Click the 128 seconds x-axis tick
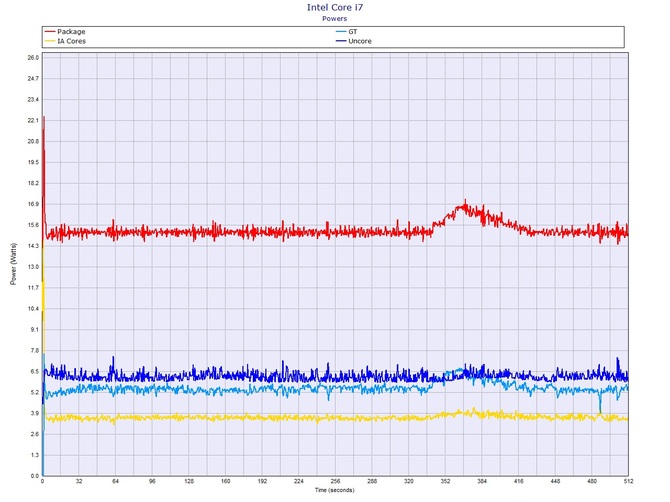This screenshot has width=670, height=502. coord(189,481)
